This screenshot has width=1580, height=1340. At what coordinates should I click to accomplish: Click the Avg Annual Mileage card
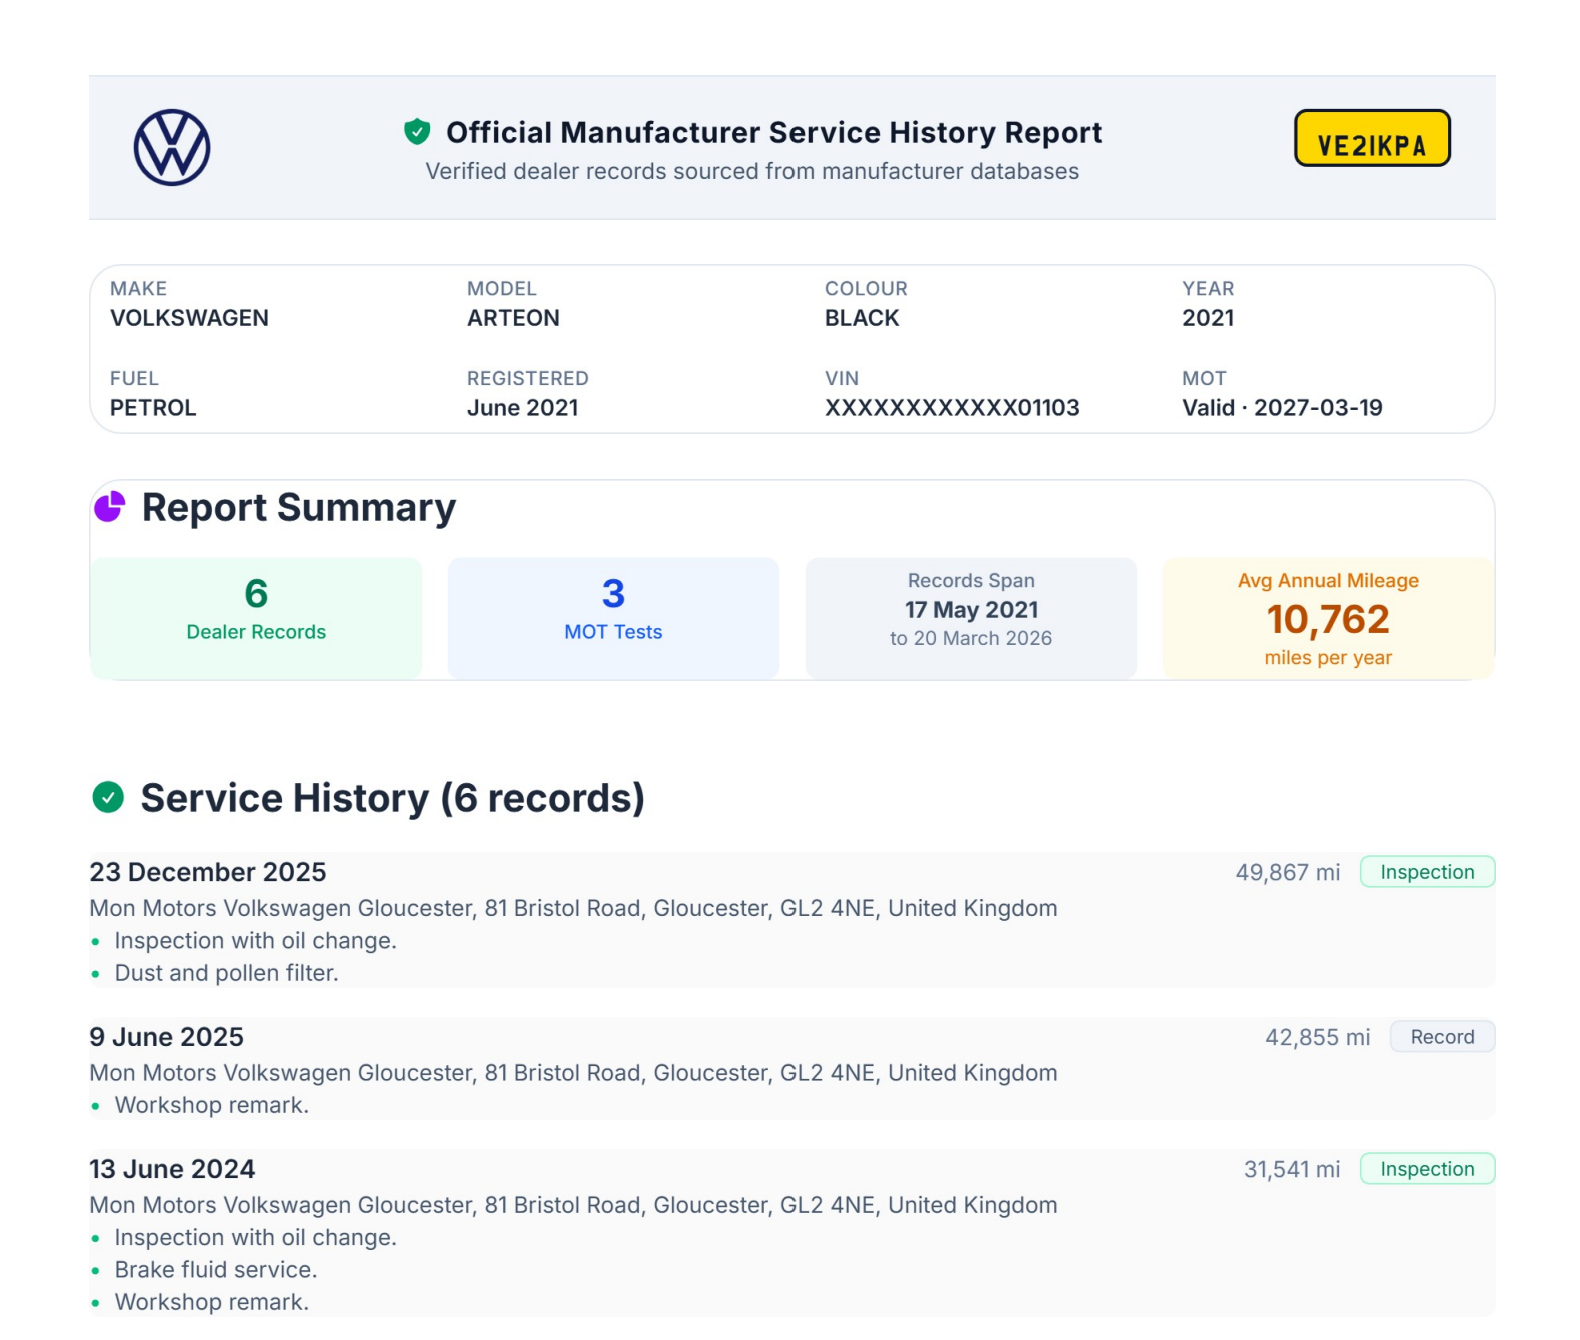pyautogui.click(x=1328, y=618)
